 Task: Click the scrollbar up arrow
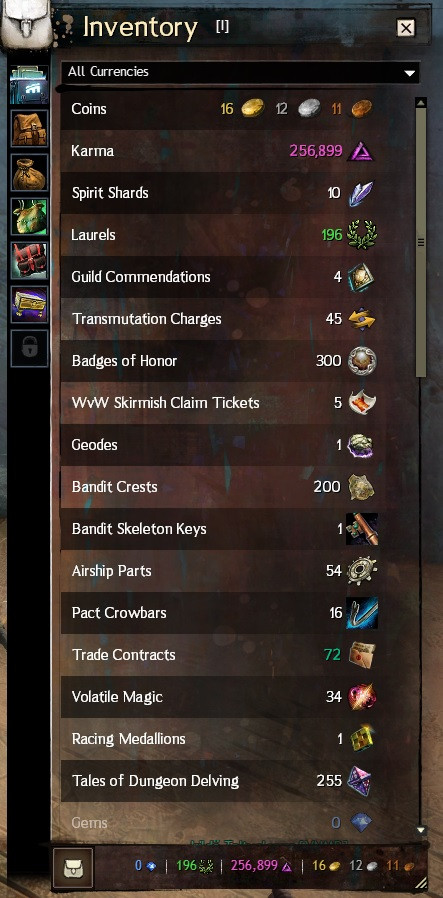(x=421, y=104)
